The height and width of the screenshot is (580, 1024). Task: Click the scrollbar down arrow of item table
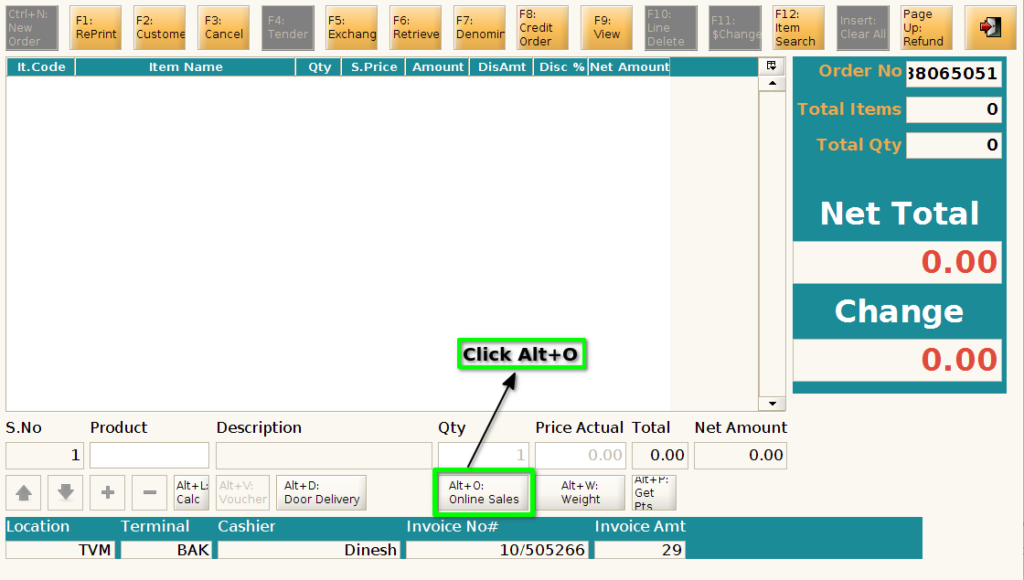772,404
